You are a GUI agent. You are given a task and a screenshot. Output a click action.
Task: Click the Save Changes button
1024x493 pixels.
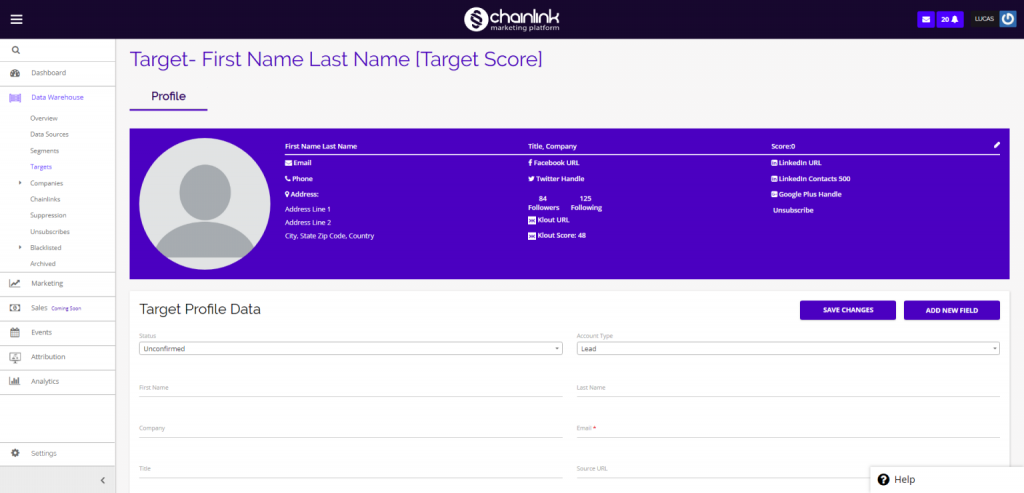848,310
